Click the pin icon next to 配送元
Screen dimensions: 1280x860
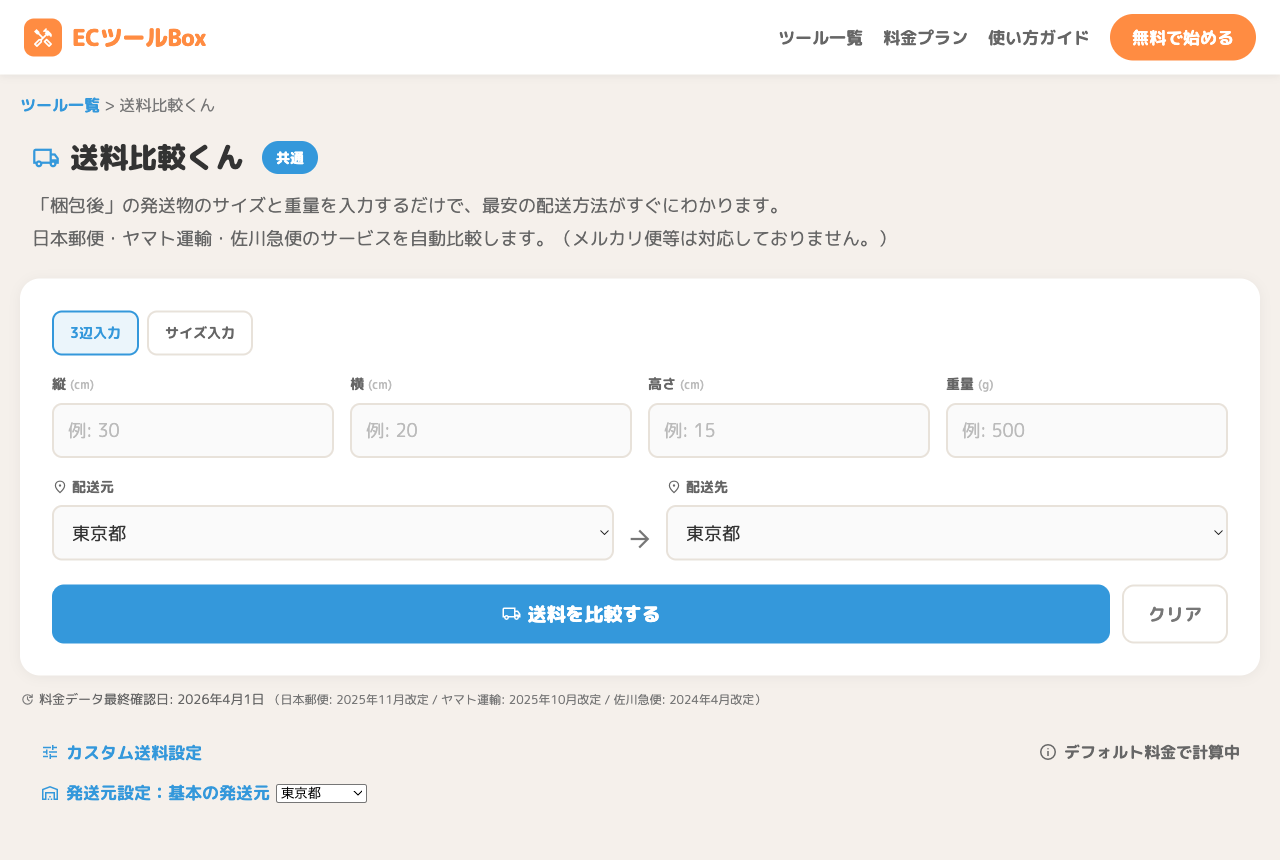point(59,487)
